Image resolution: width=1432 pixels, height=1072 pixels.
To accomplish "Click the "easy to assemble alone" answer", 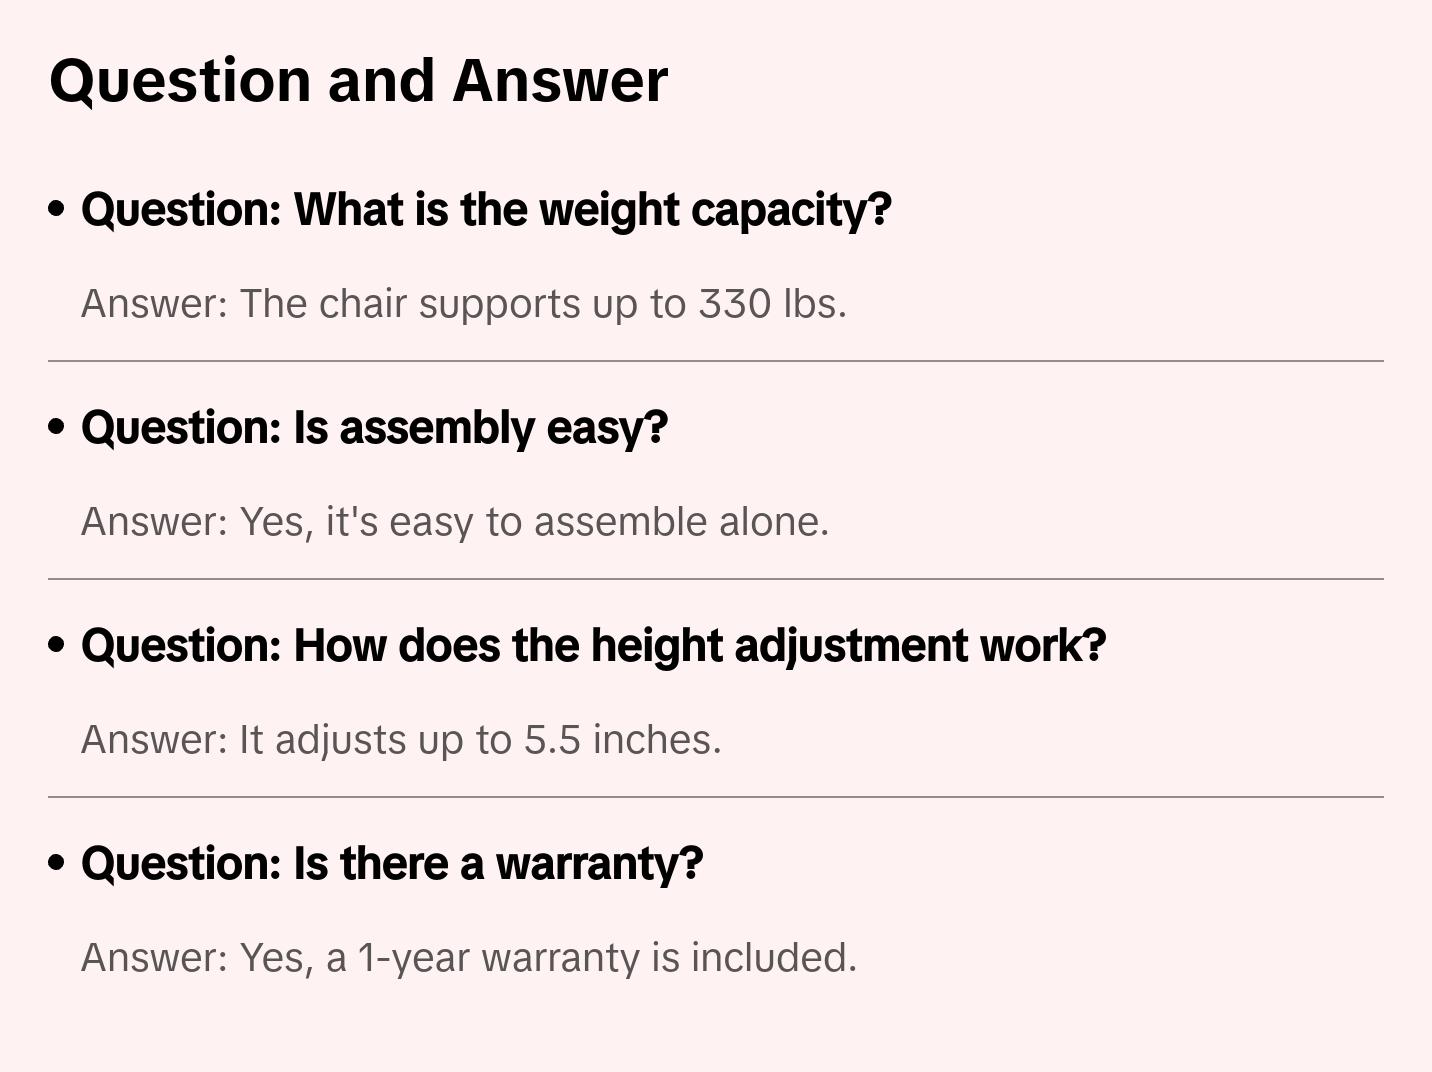I will pos(454,522).
